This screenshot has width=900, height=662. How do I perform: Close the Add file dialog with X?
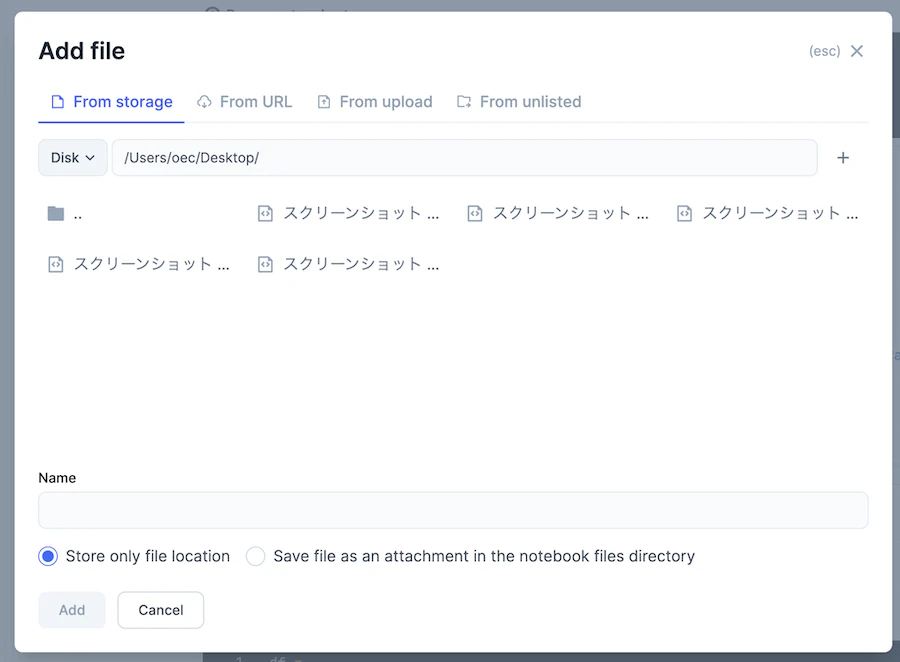click(856, 51)
